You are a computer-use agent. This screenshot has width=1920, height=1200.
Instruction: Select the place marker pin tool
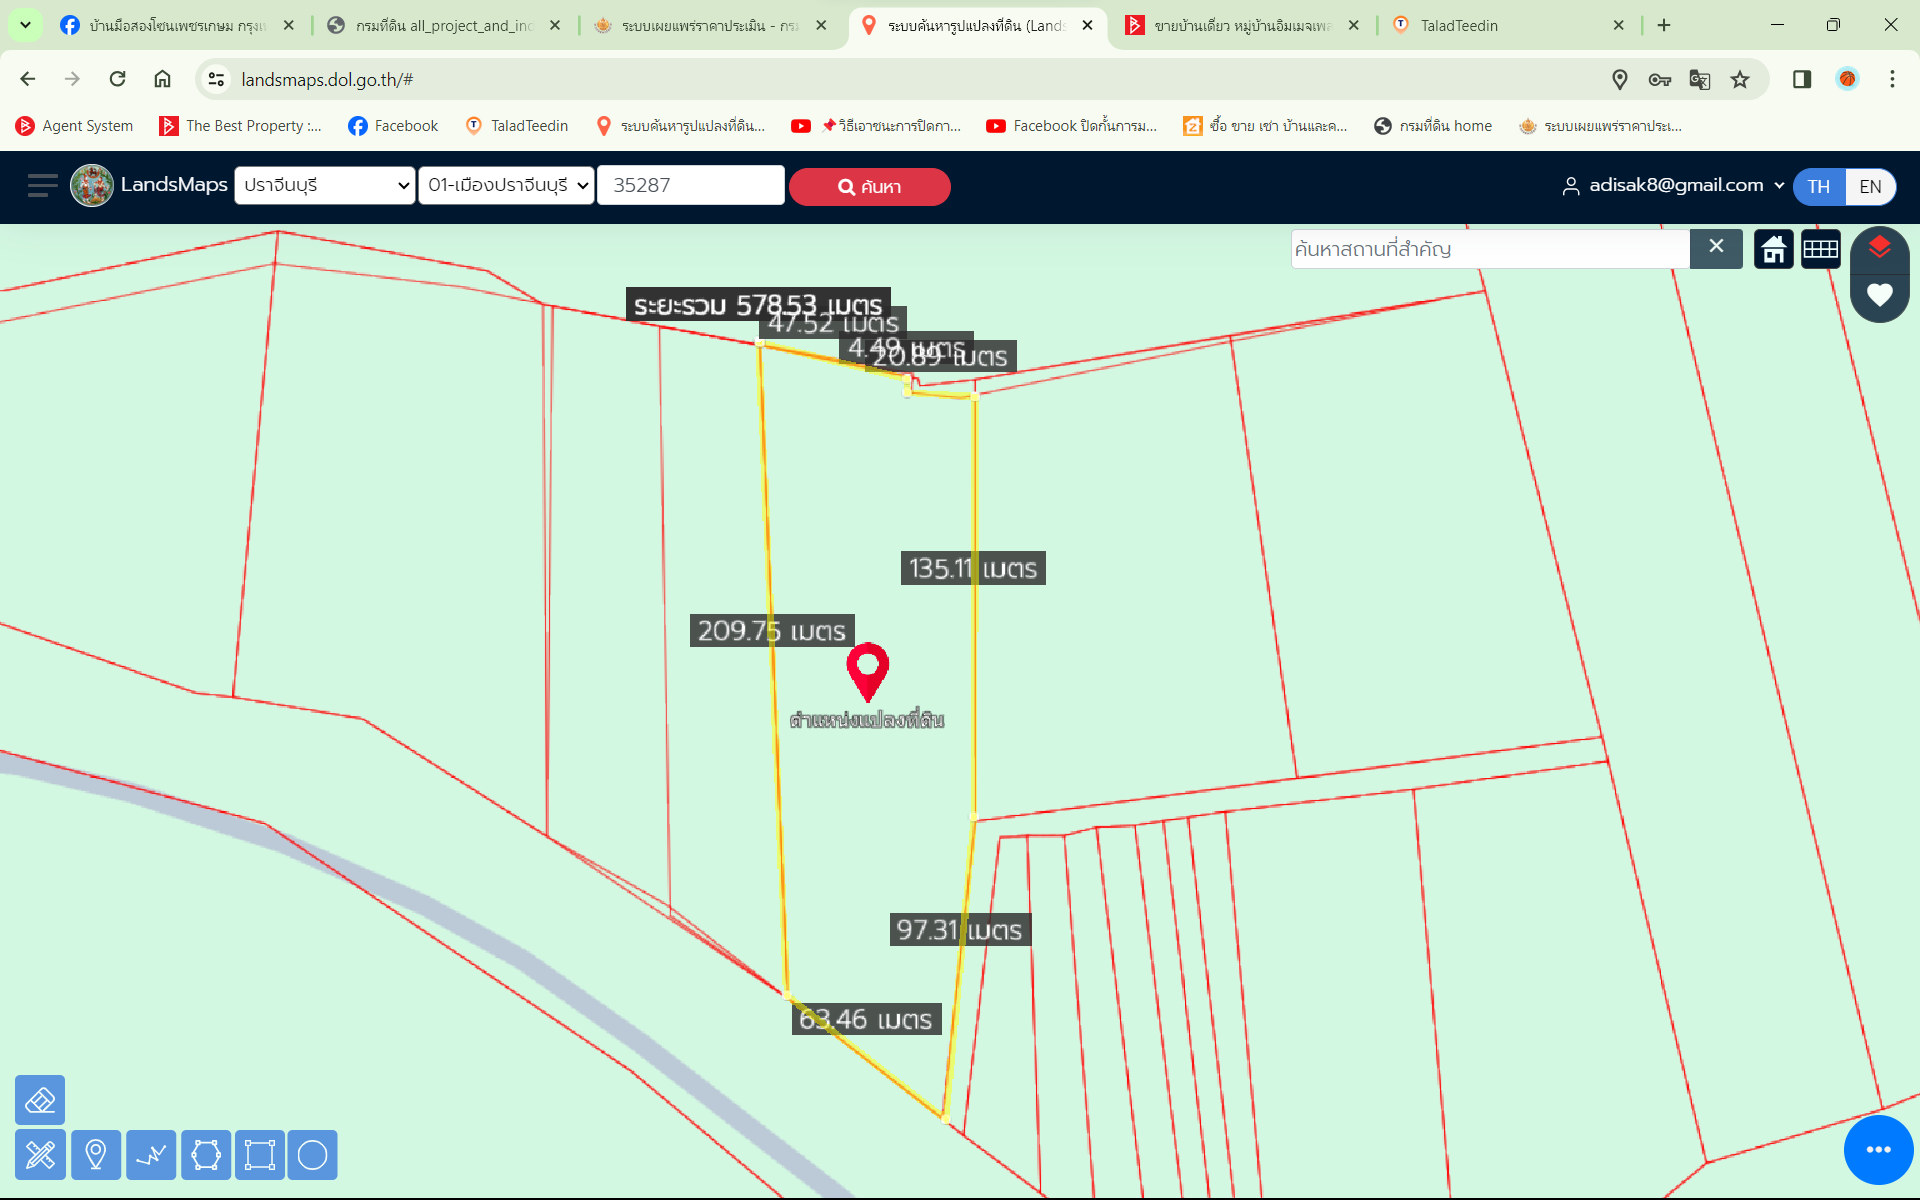pyautogui.click(x=96, y=1155)
